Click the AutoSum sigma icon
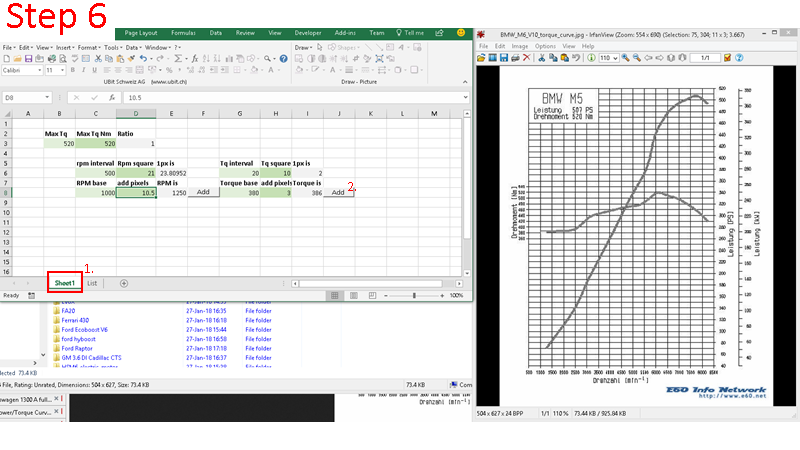The width and height of the screenshot is (800, 450). pyautogui.click(x=178, y=59)
